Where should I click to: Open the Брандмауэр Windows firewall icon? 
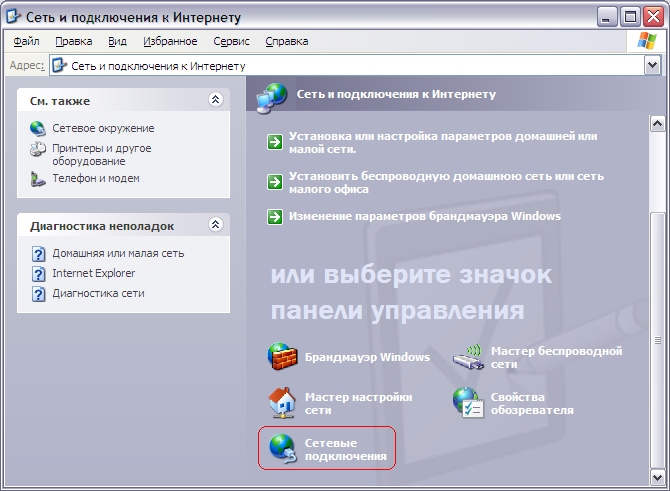pos(282,356)
